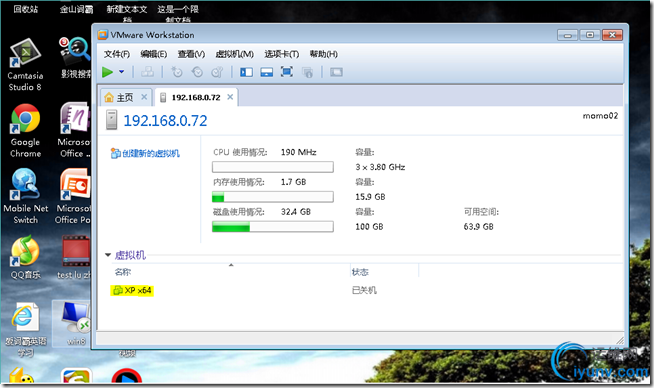Open the power options dropdown arrow
Image resolution: width=654 pixels, height=388 pixels.
pos(121,72)
